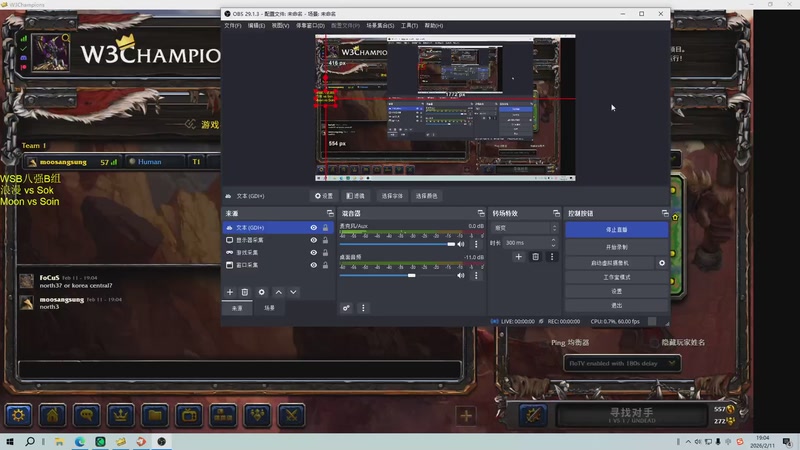The height and width of the screenshot is (450, 800).
Task: Mute the 麦克风/Aux speaker icon
Action: (x=461, y=244)
